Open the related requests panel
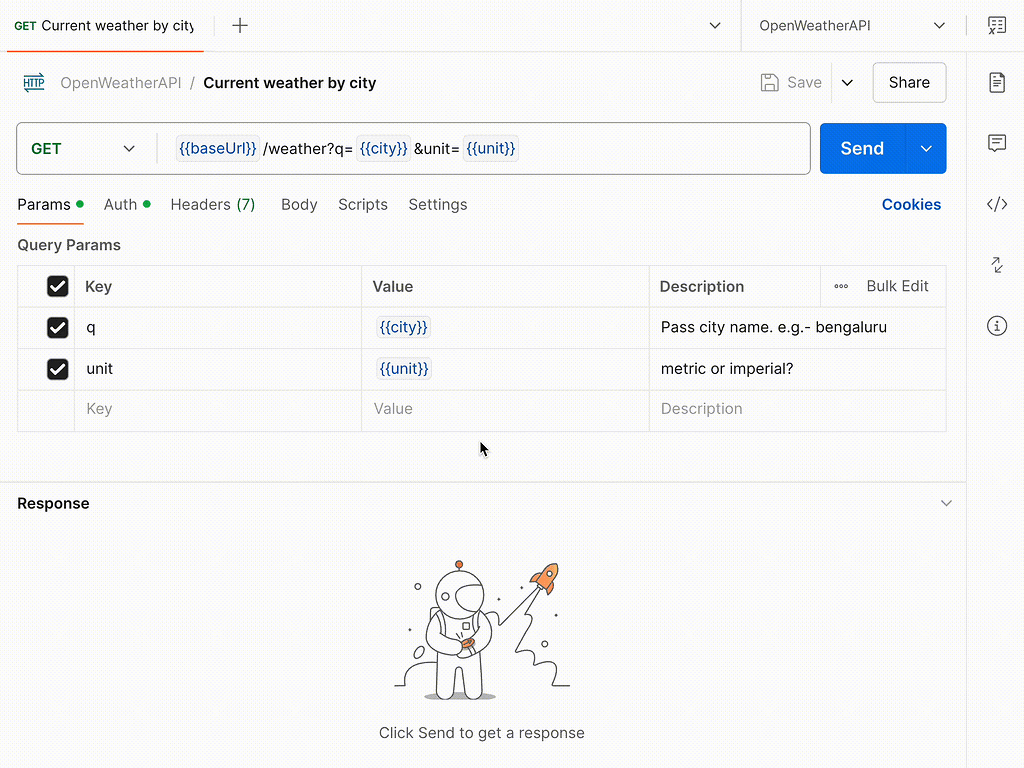This screenshot has width=1024, height=768. [x=997, y=264]
